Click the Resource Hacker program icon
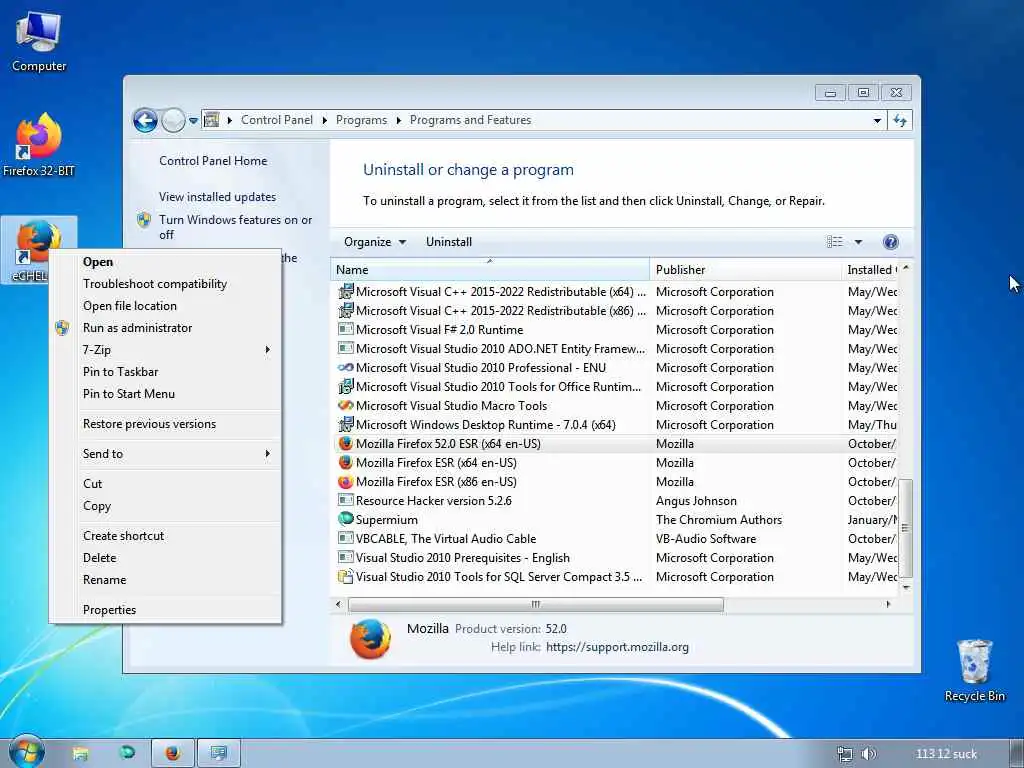1024x768 pixels. coord(345,500)
